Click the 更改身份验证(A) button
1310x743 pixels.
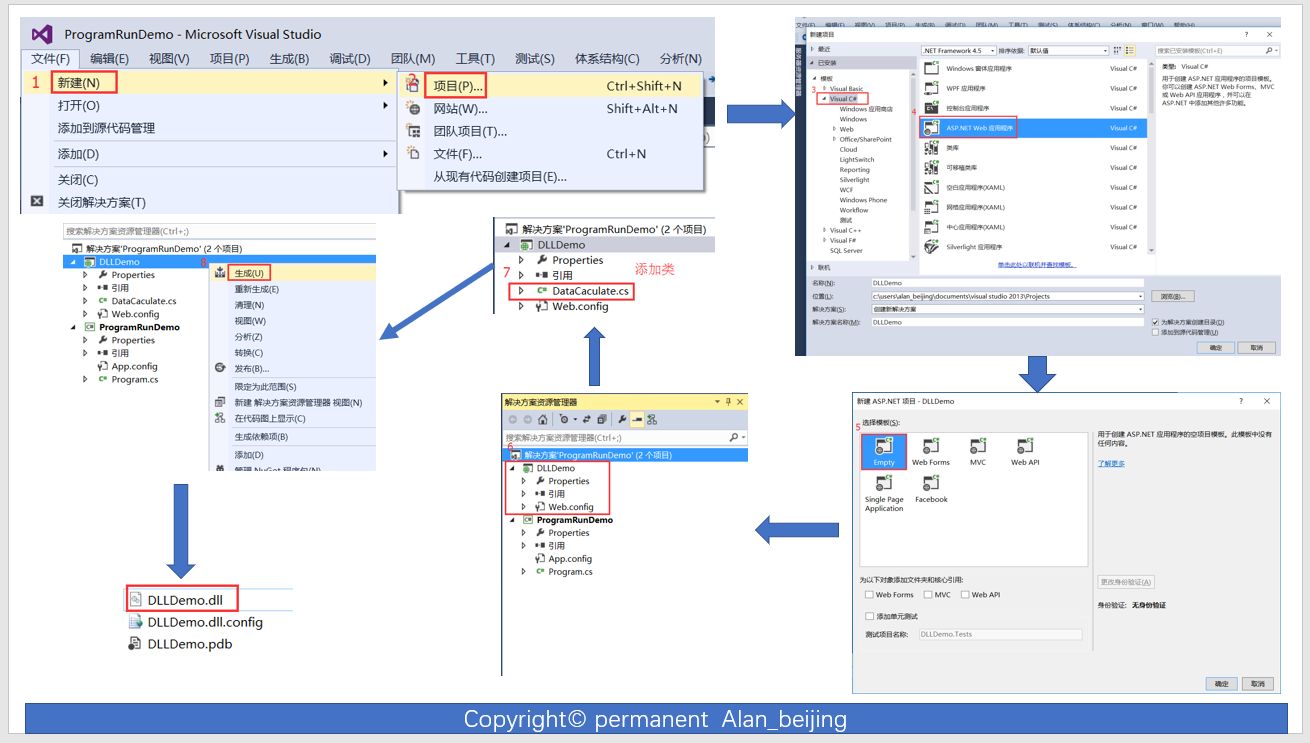click(x=1126, y=582)
